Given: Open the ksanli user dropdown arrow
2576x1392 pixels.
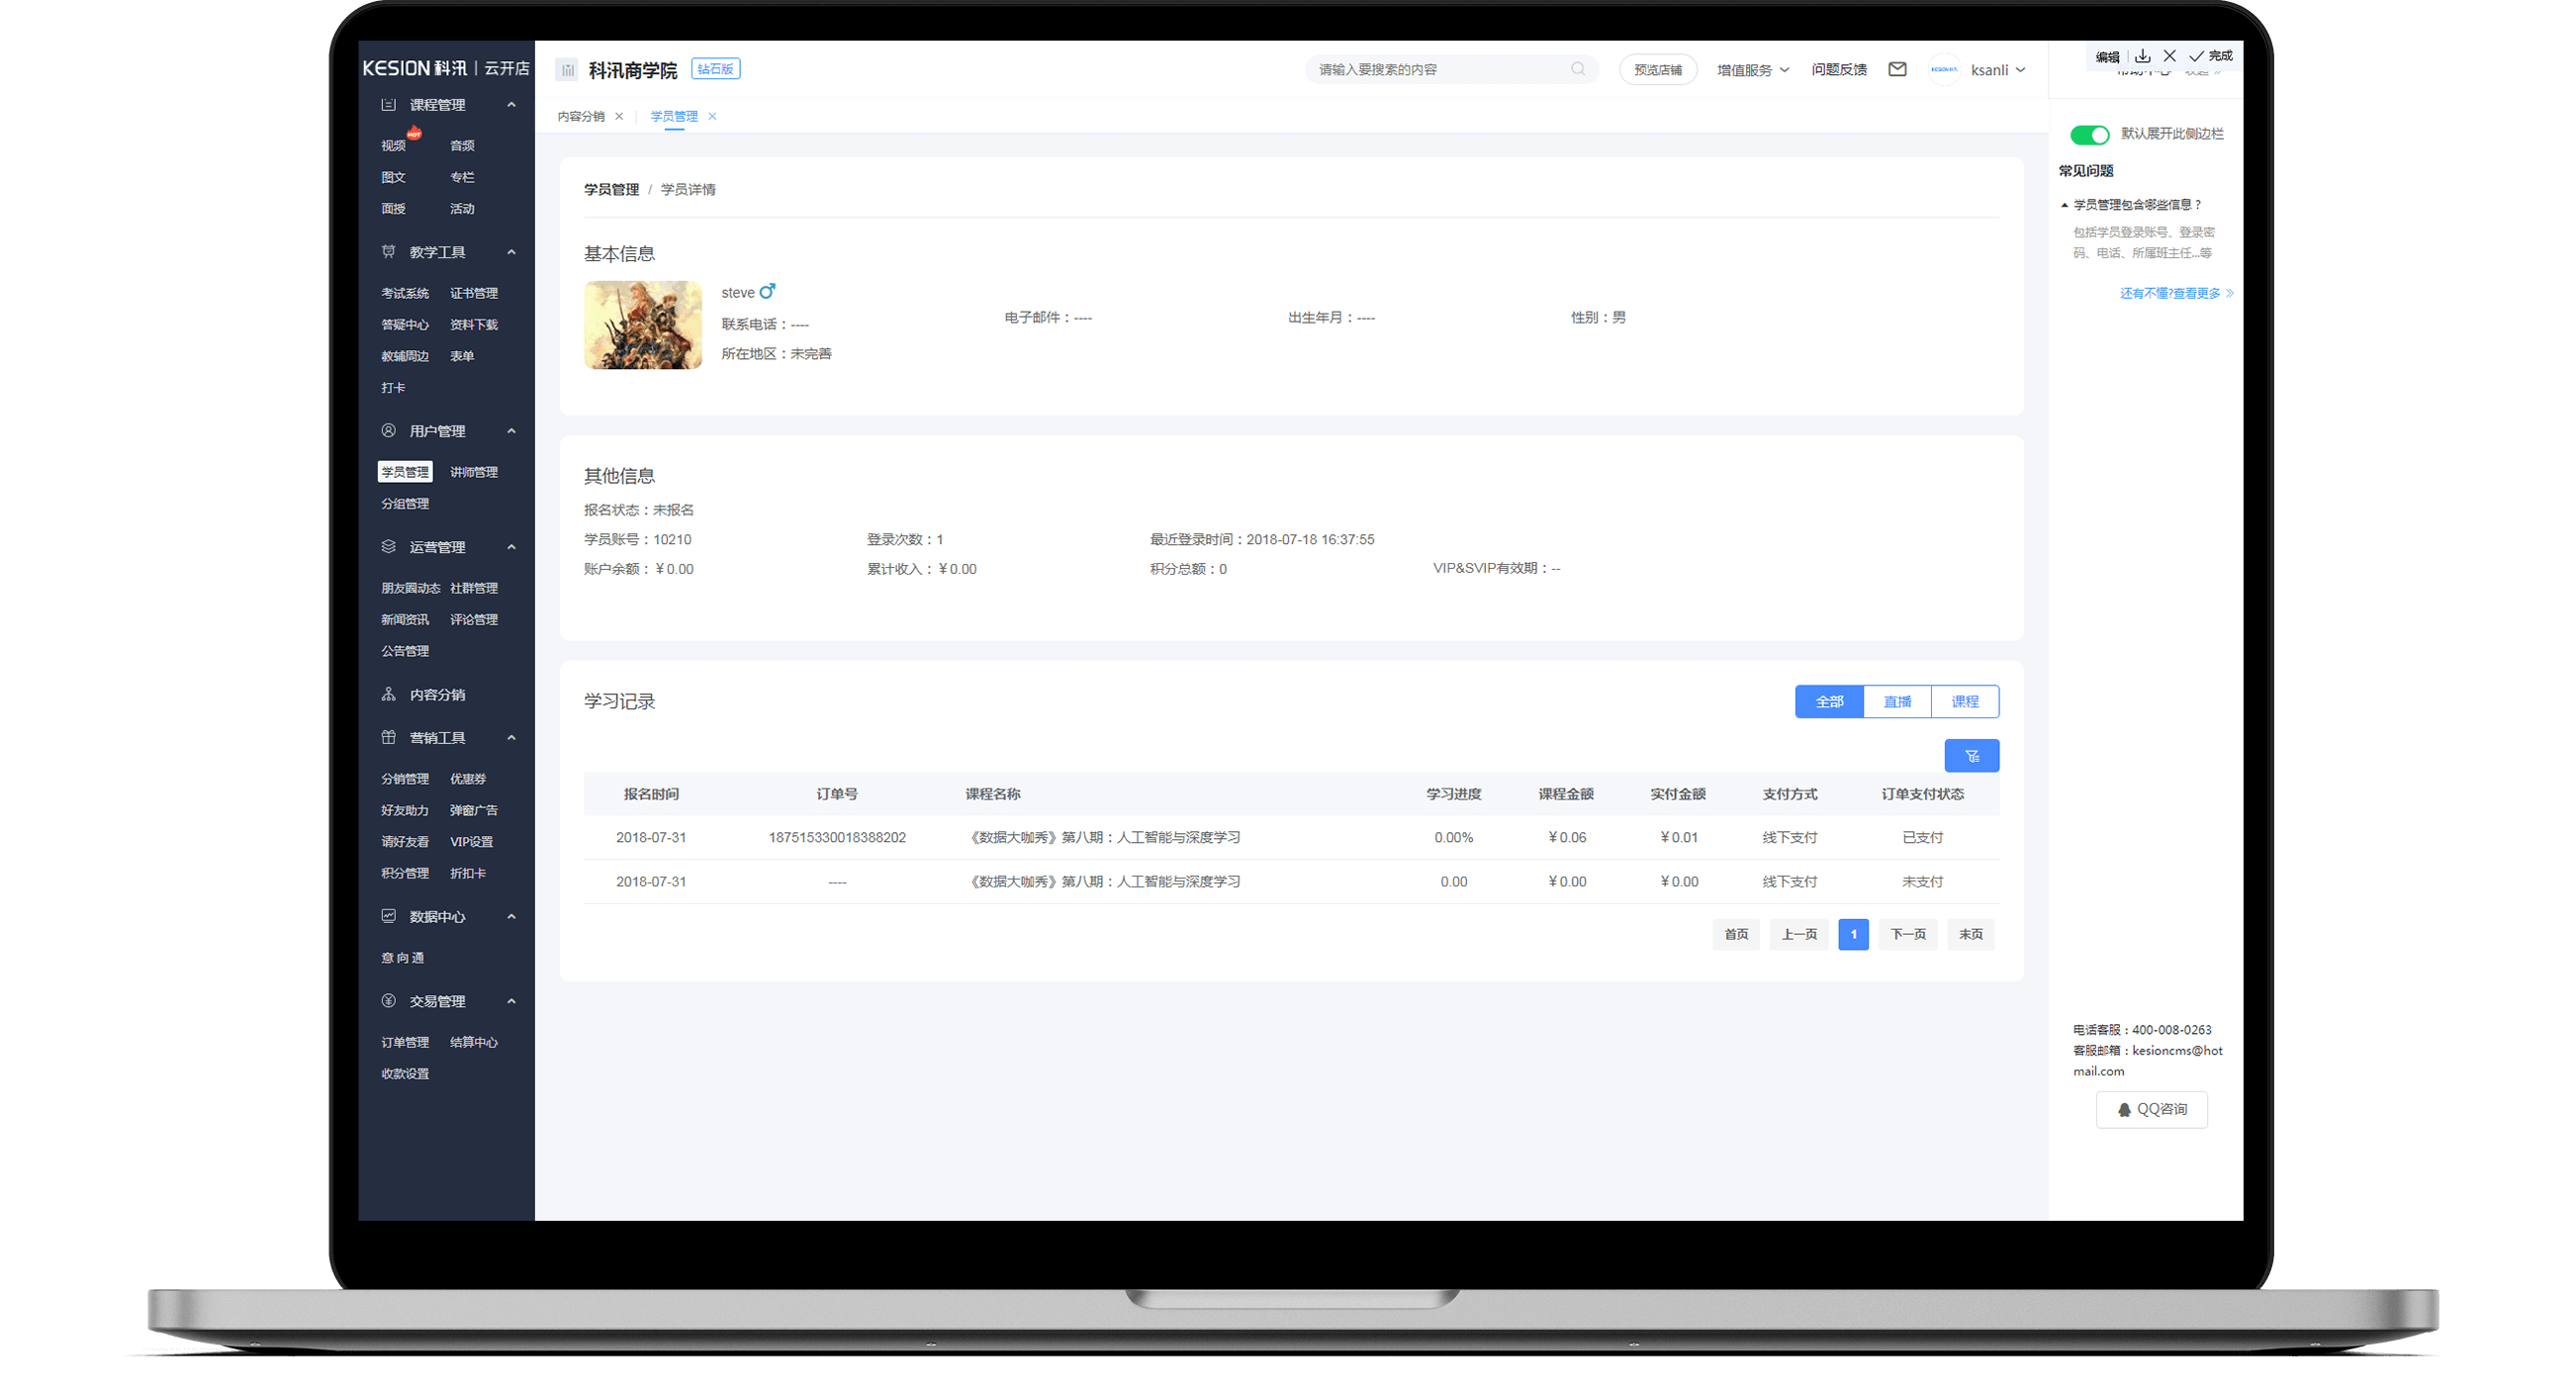Looking at the screenshot, I should (x=2020, y=69).
